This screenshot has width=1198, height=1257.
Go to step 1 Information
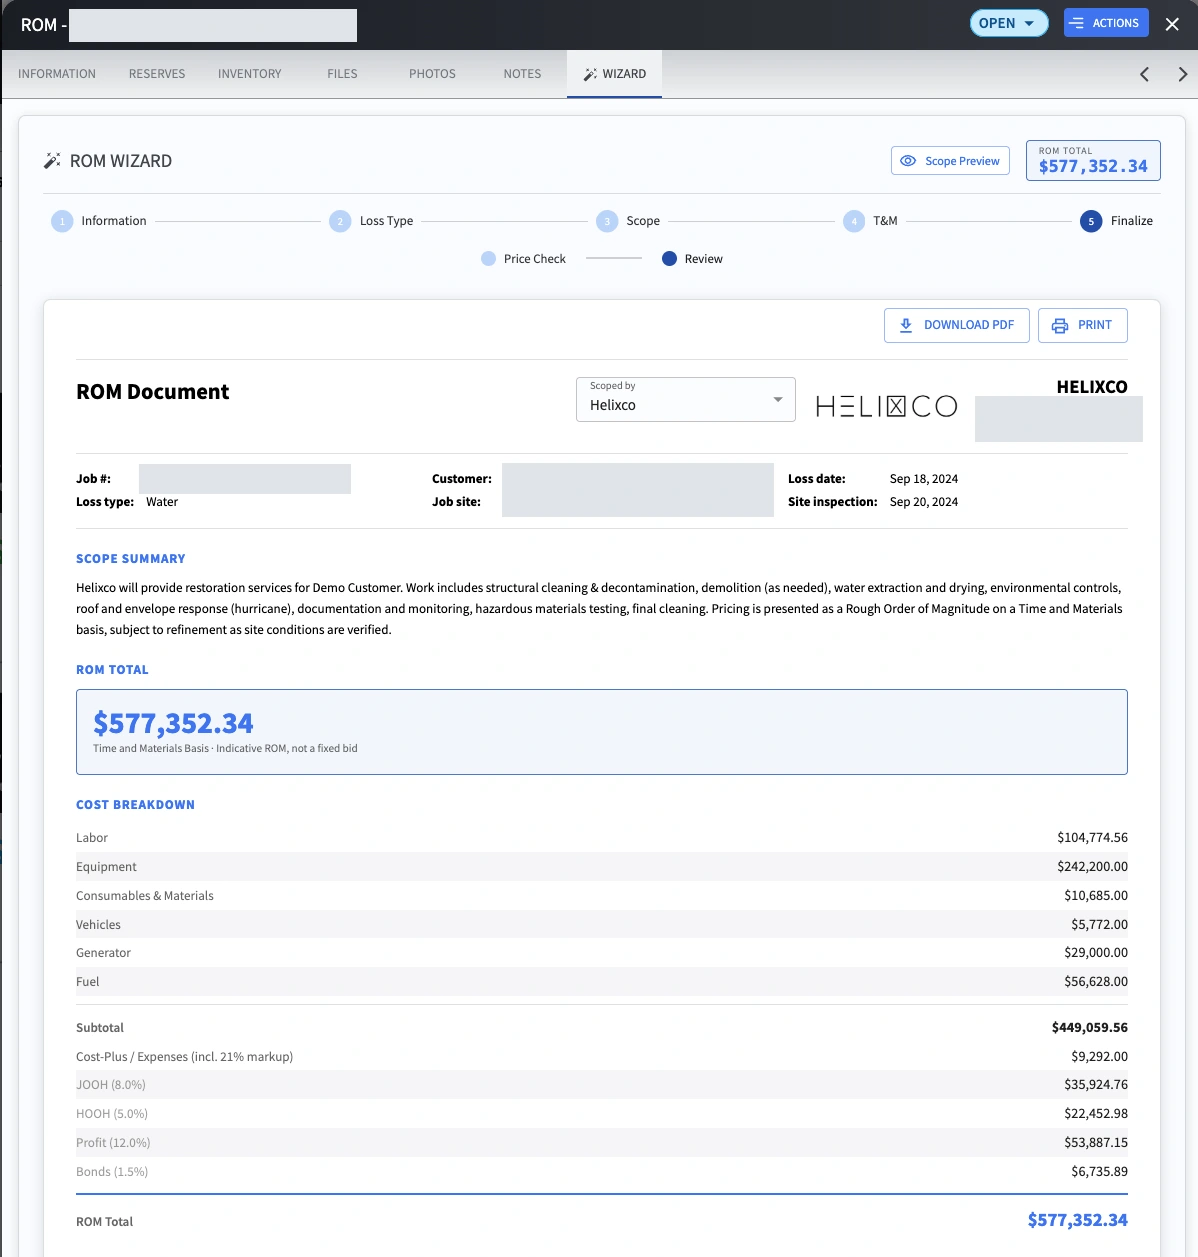(x=99, y=221)
